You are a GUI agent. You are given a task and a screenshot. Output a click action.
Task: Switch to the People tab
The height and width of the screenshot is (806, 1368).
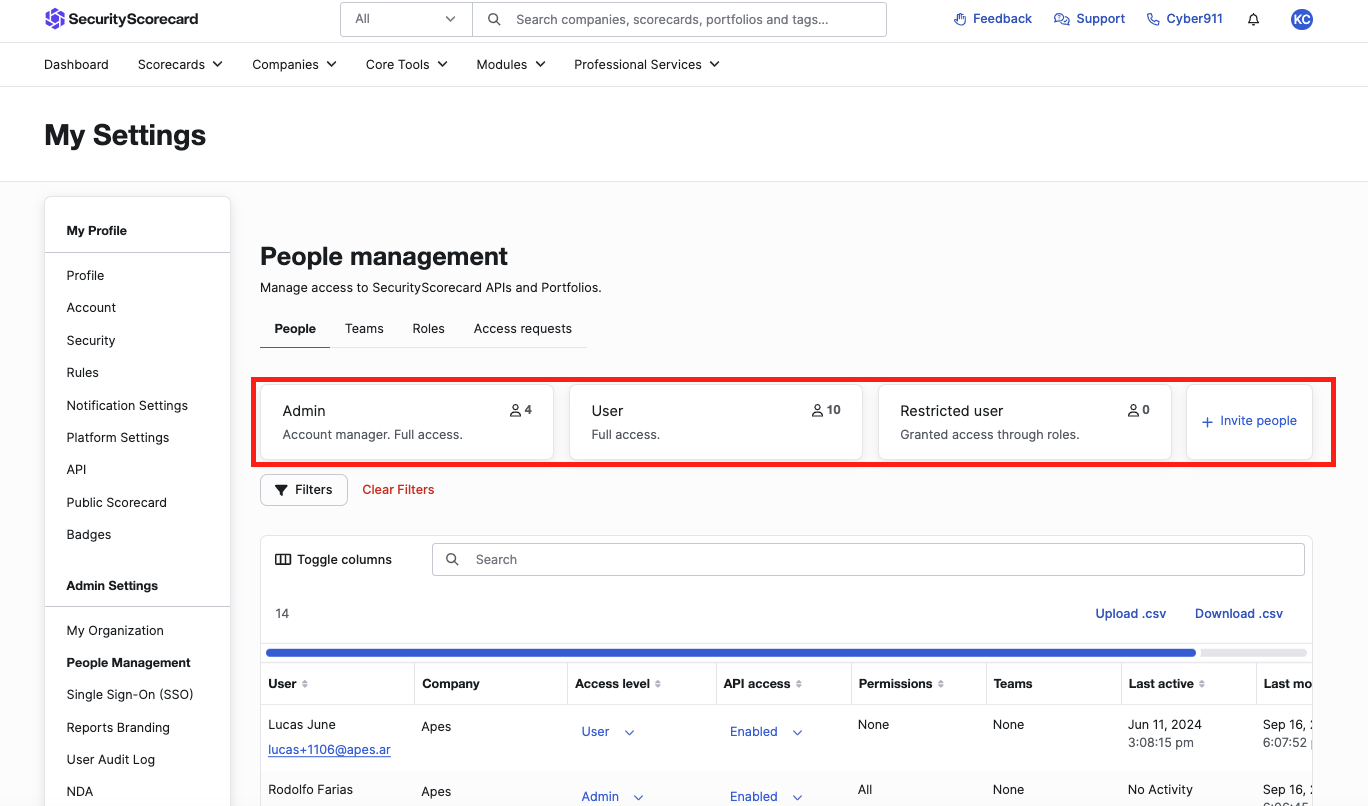pos(295,328)
